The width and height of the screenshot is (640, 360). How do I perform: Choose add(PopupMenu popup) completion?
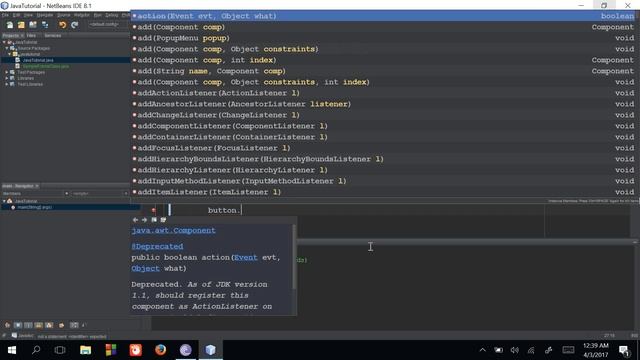pyautogui.click(x=383, y=38)
